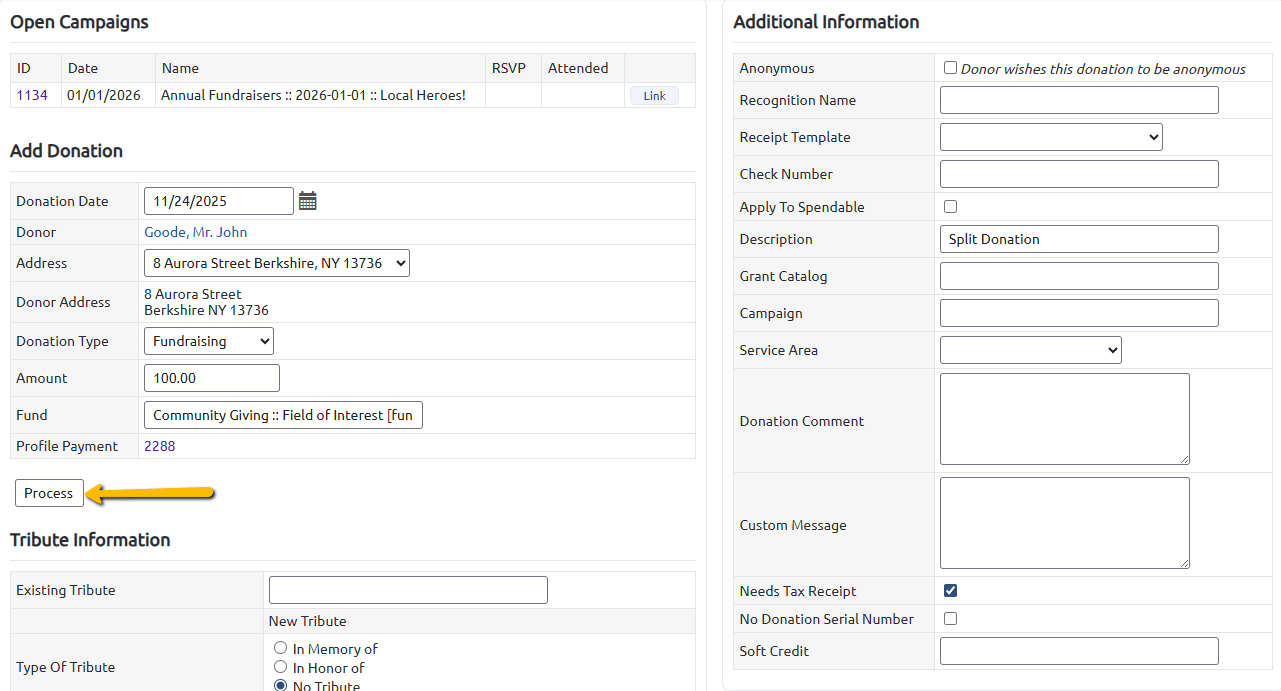1281x691 pixels.
Task: Open the Donation Date calendar picker
Action: [x=308, y=201]
